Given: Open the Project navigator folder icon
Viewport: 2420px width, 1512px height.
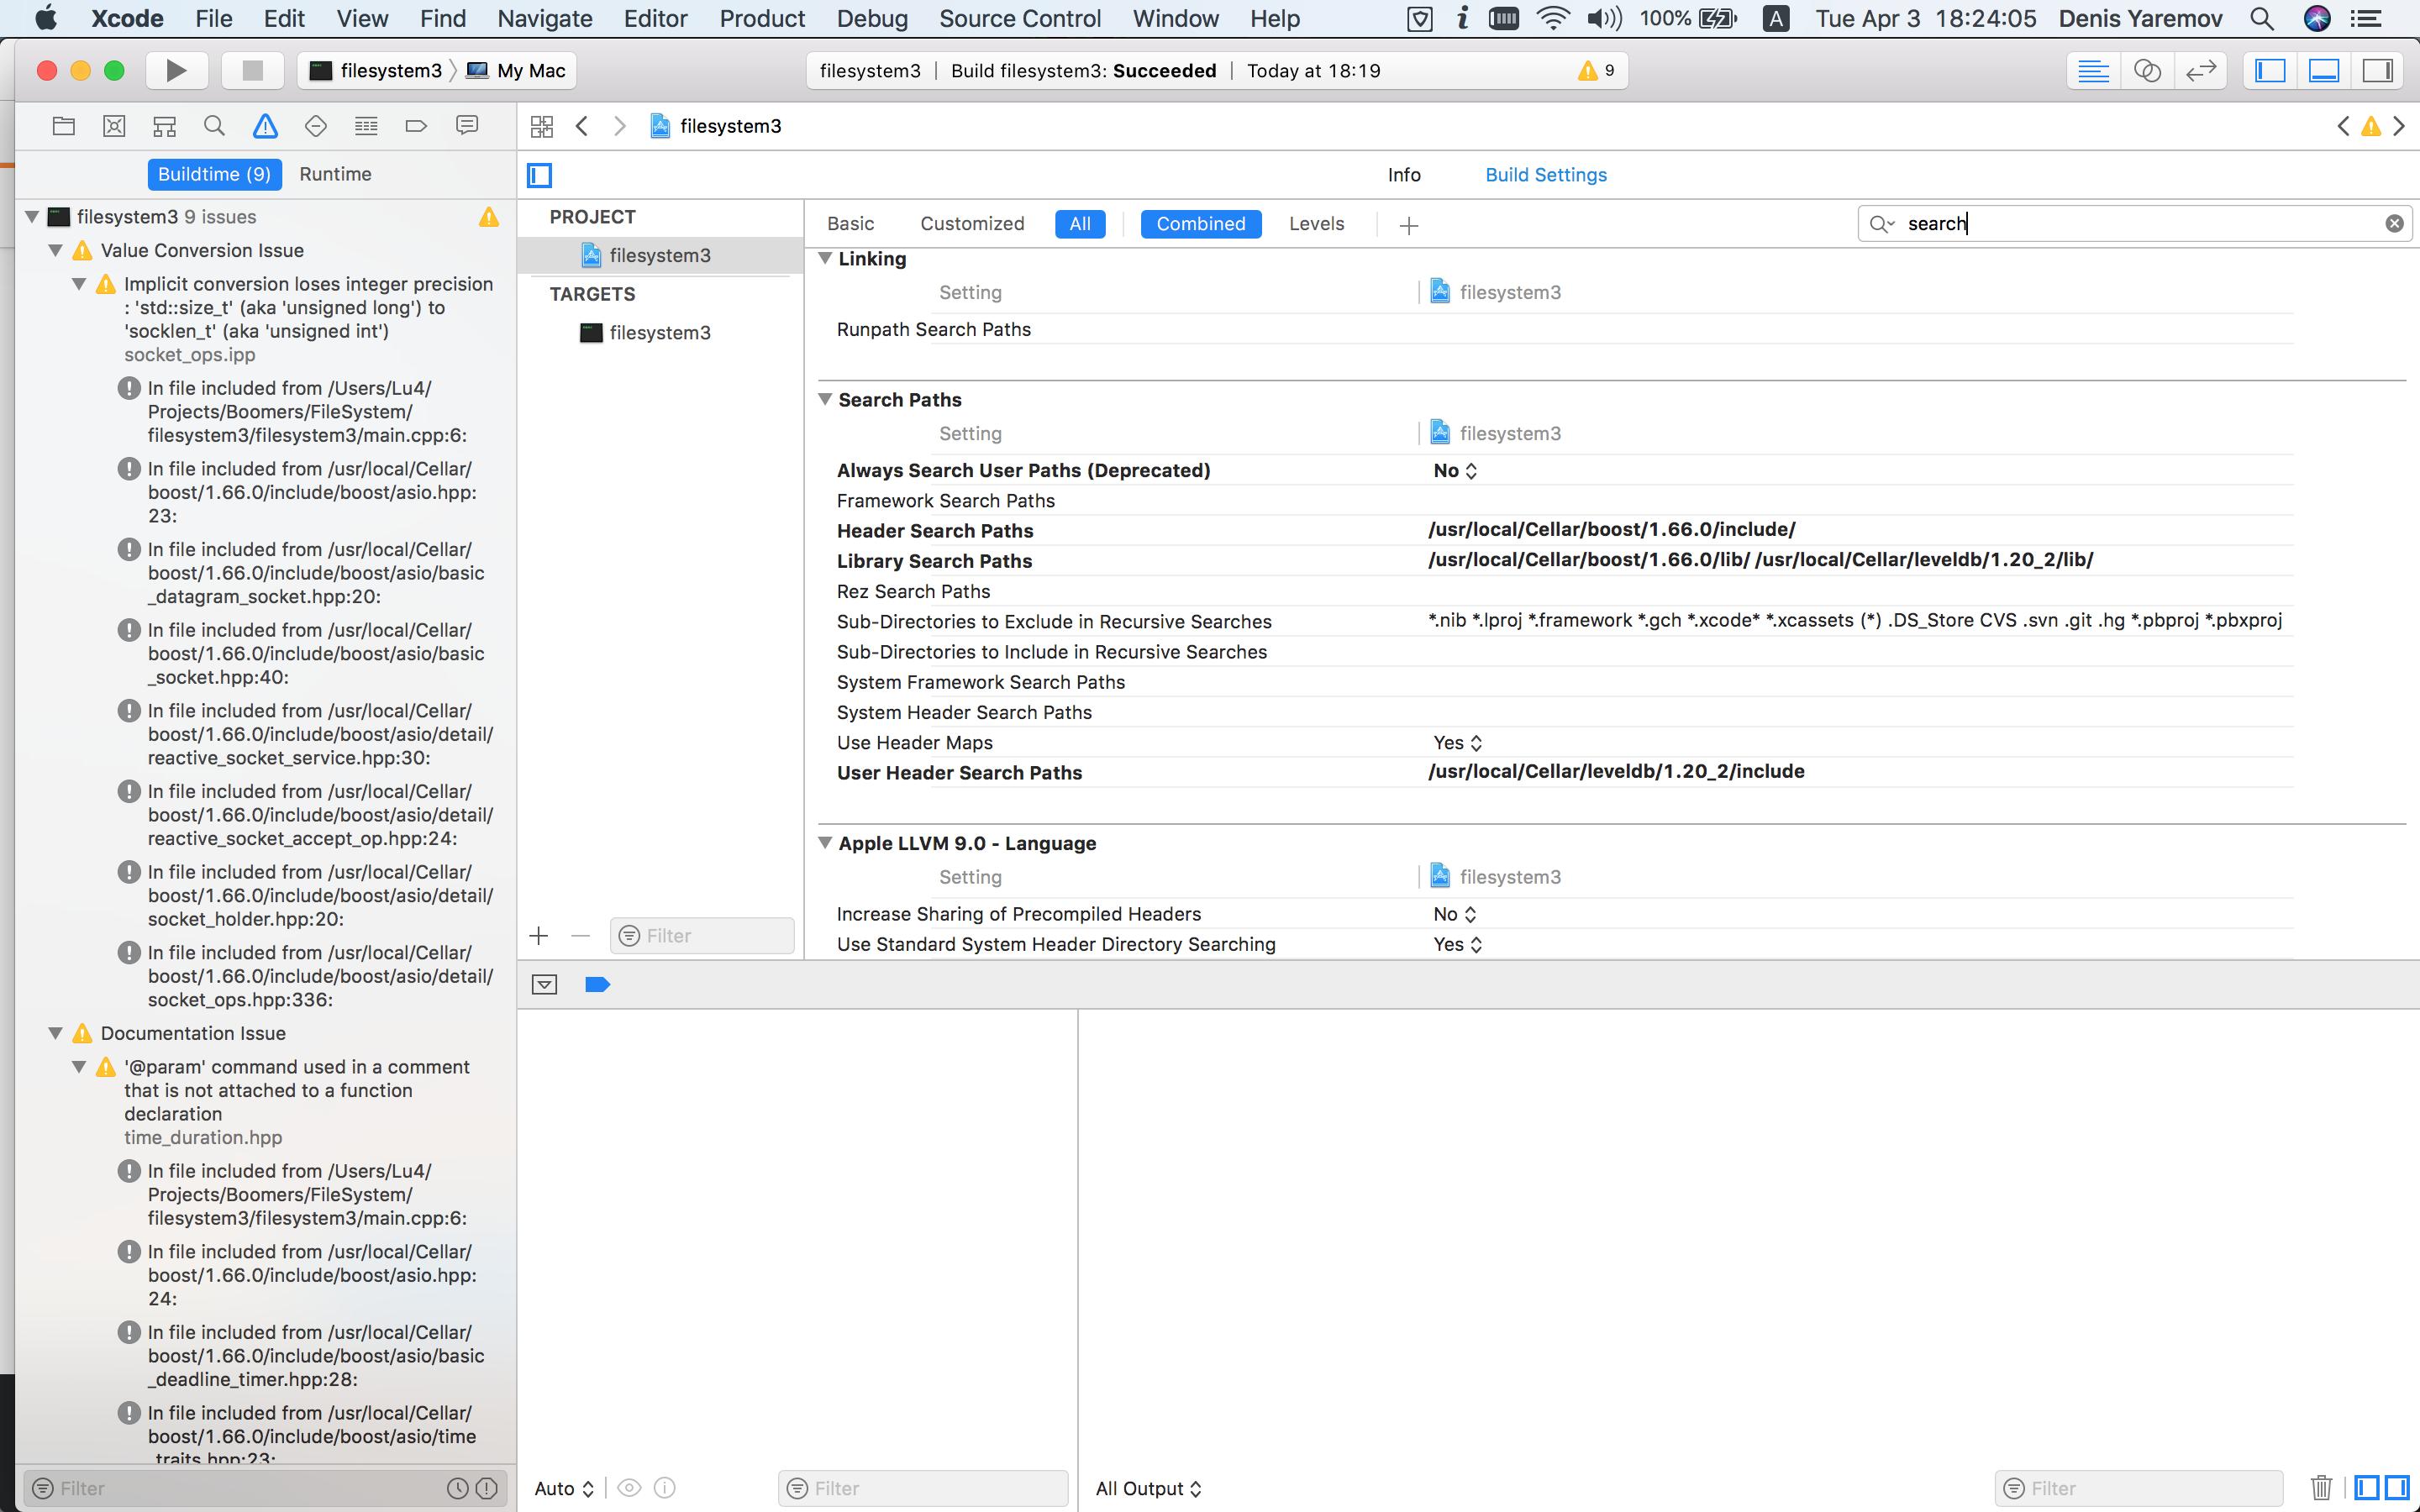Looking at the screenshot, I should (x=64, y=126).
